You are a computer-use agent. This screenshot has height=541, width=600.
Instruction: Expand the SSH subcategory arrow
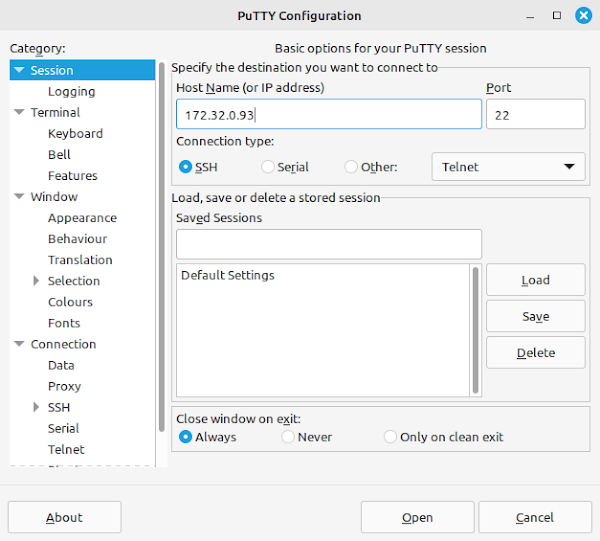coord(36,407)
